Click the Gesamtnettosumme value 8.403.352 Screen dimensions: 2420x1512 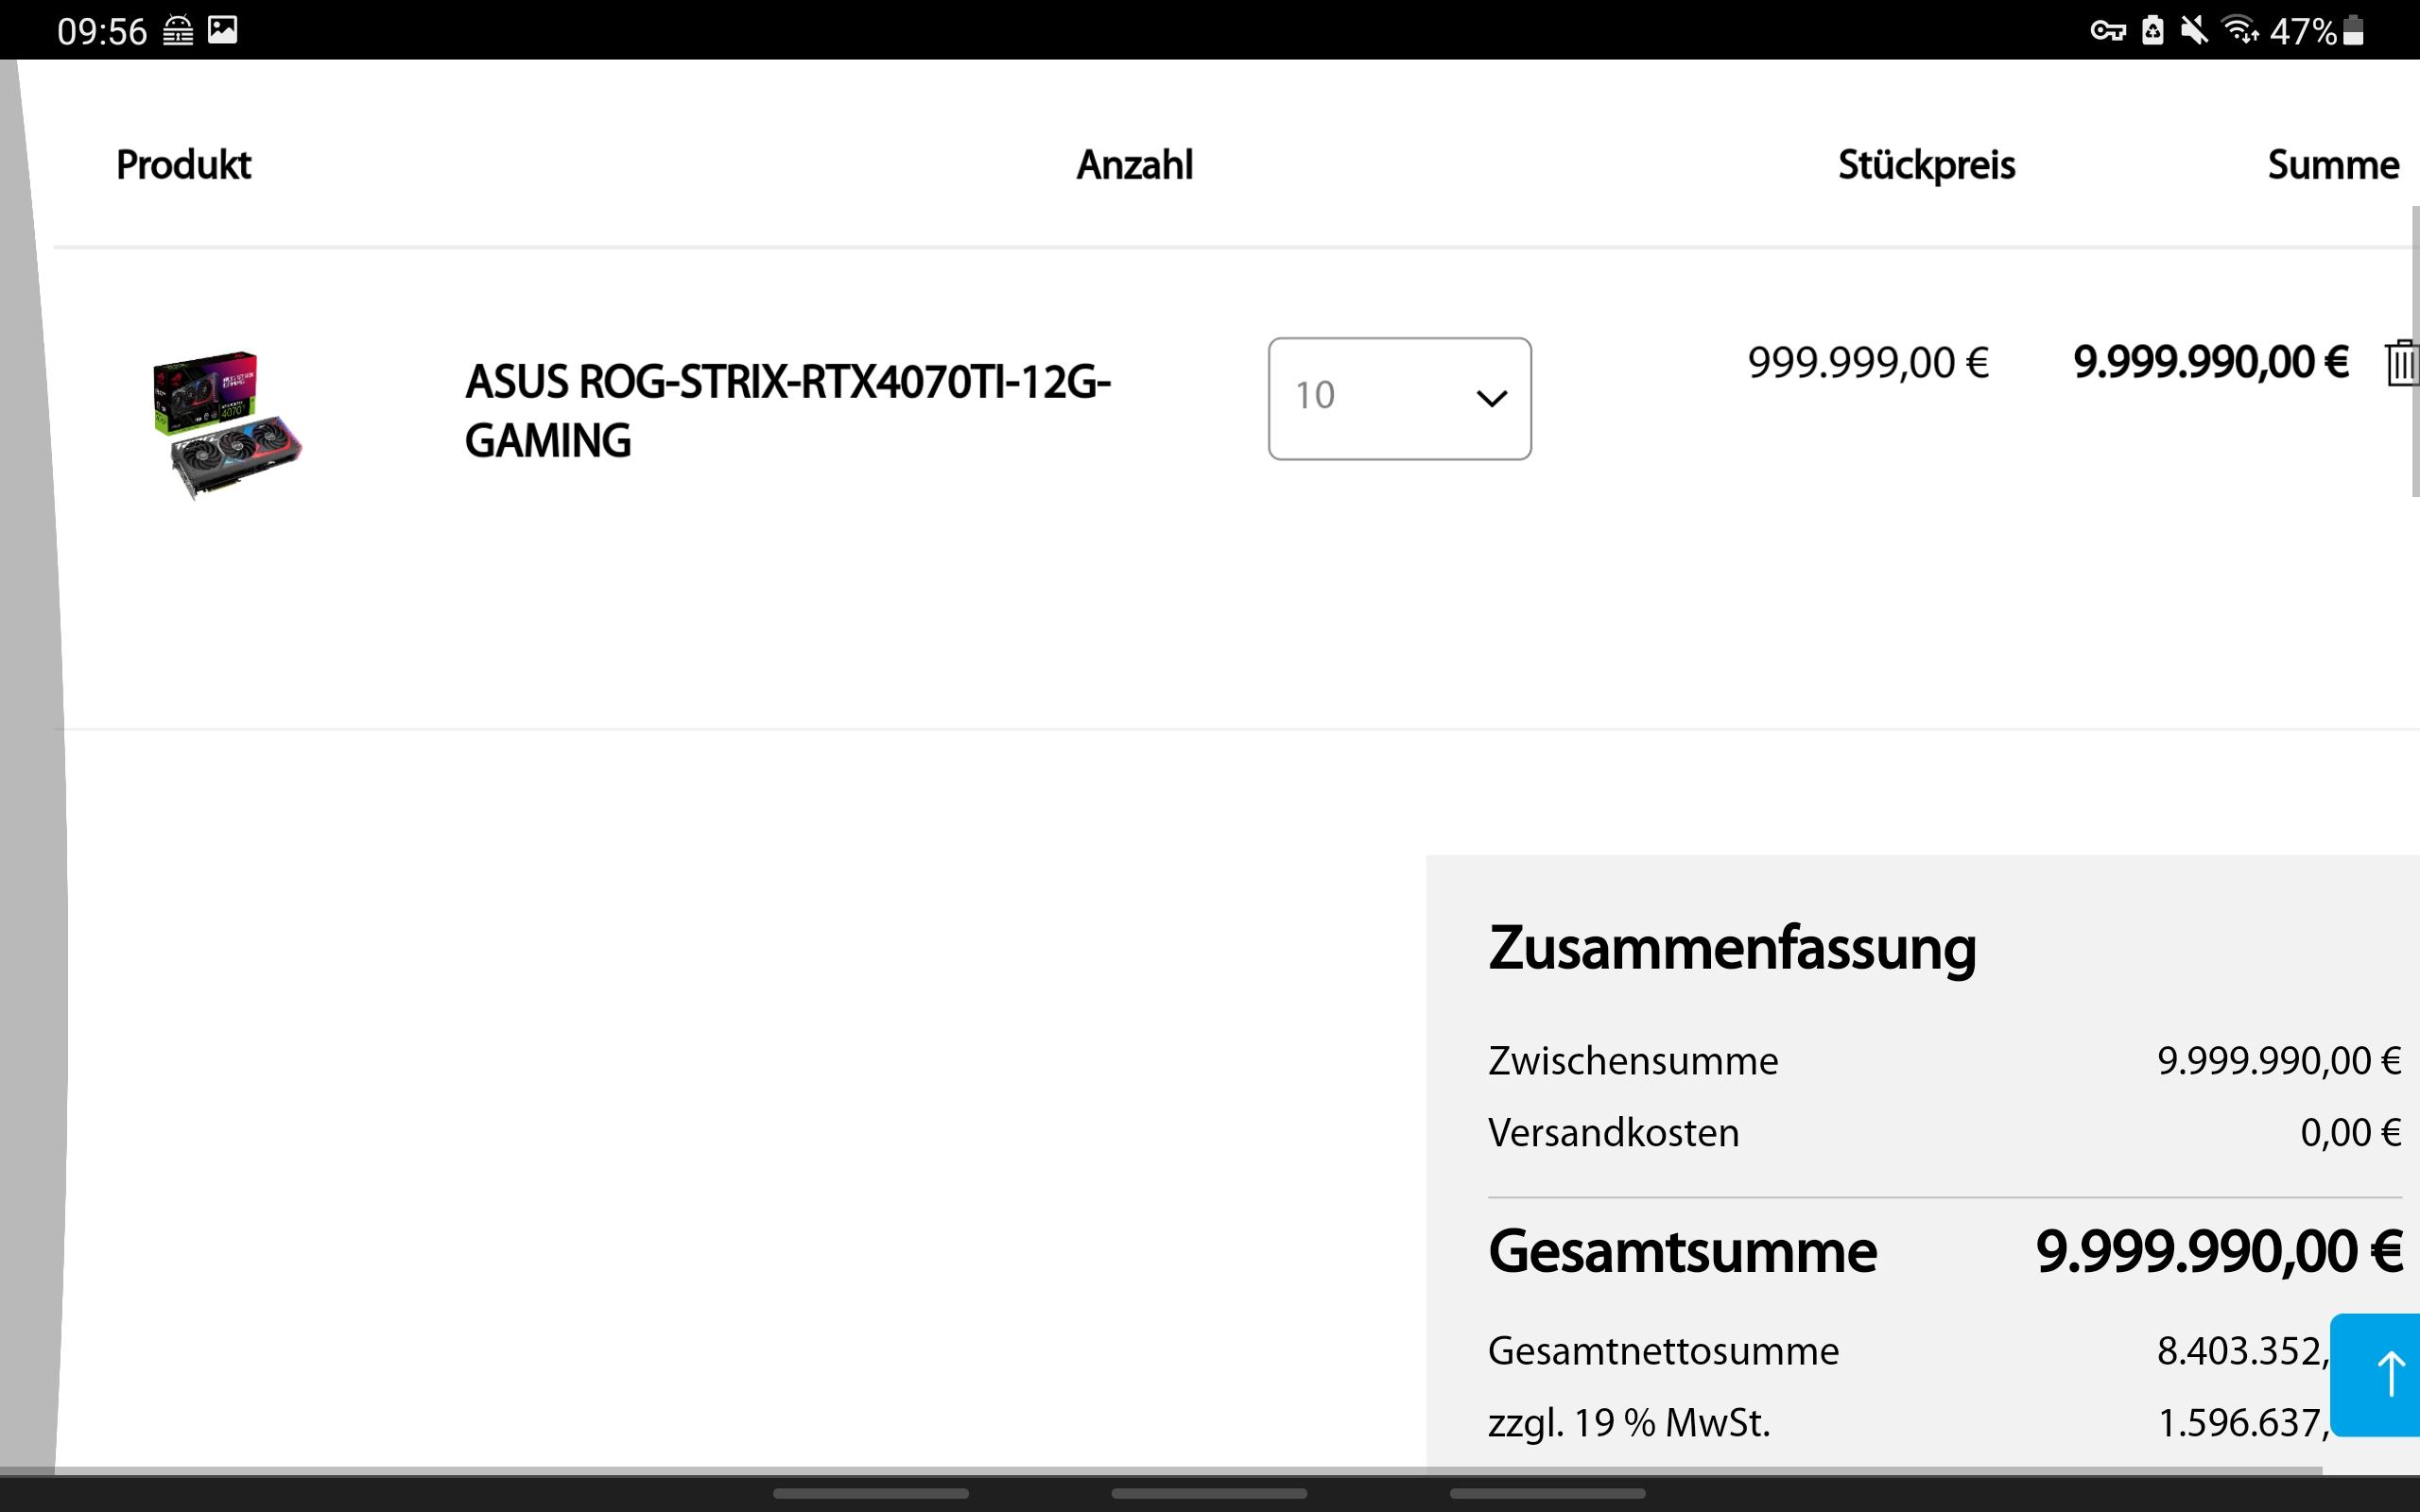[x=2243, y=1351]
